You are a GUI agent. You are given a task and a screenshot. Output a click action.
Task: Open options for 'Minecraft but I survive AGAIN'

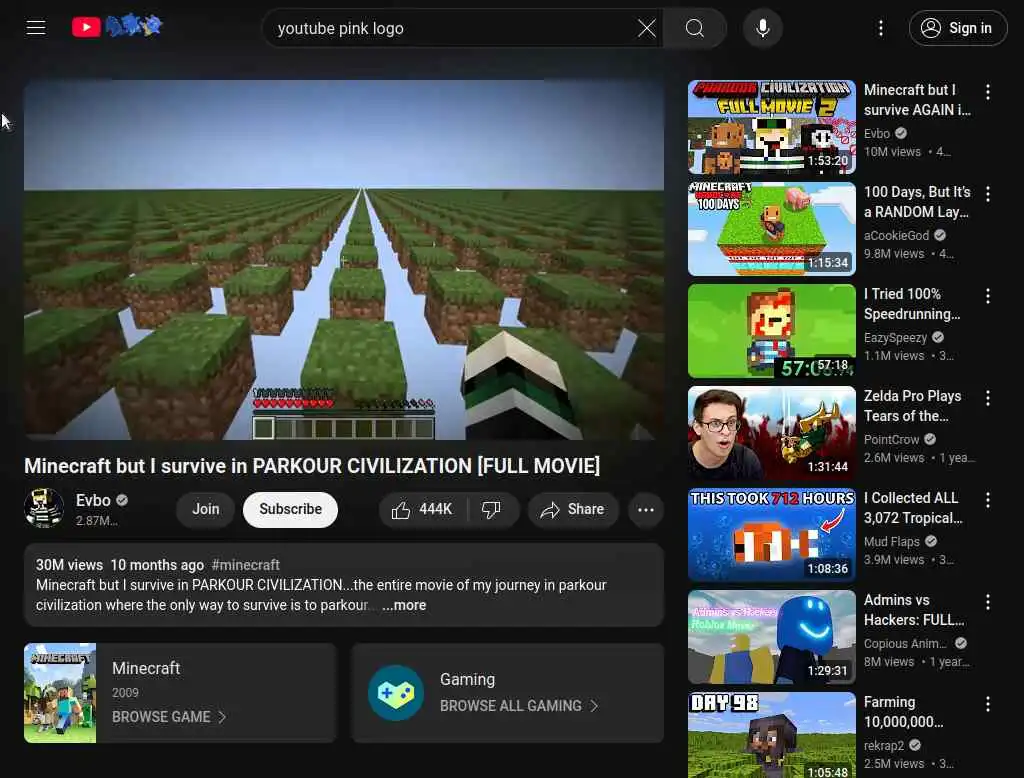[988, 92]
